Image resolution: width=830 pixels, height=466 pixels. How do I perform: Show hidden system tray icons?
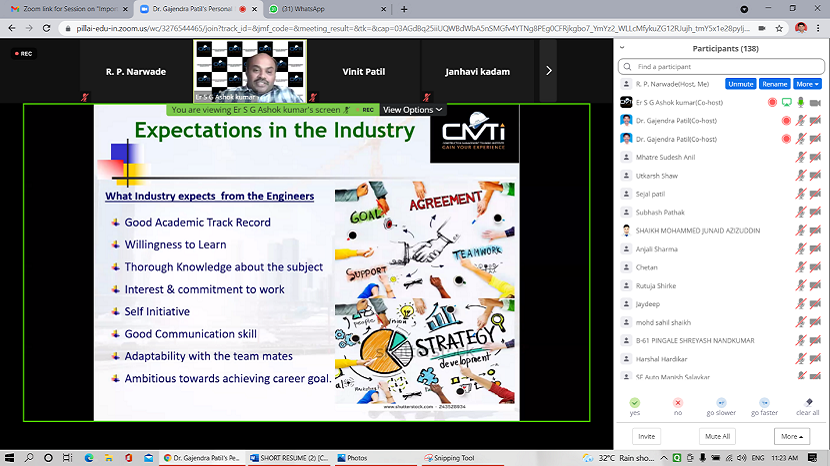pos(664,458)
